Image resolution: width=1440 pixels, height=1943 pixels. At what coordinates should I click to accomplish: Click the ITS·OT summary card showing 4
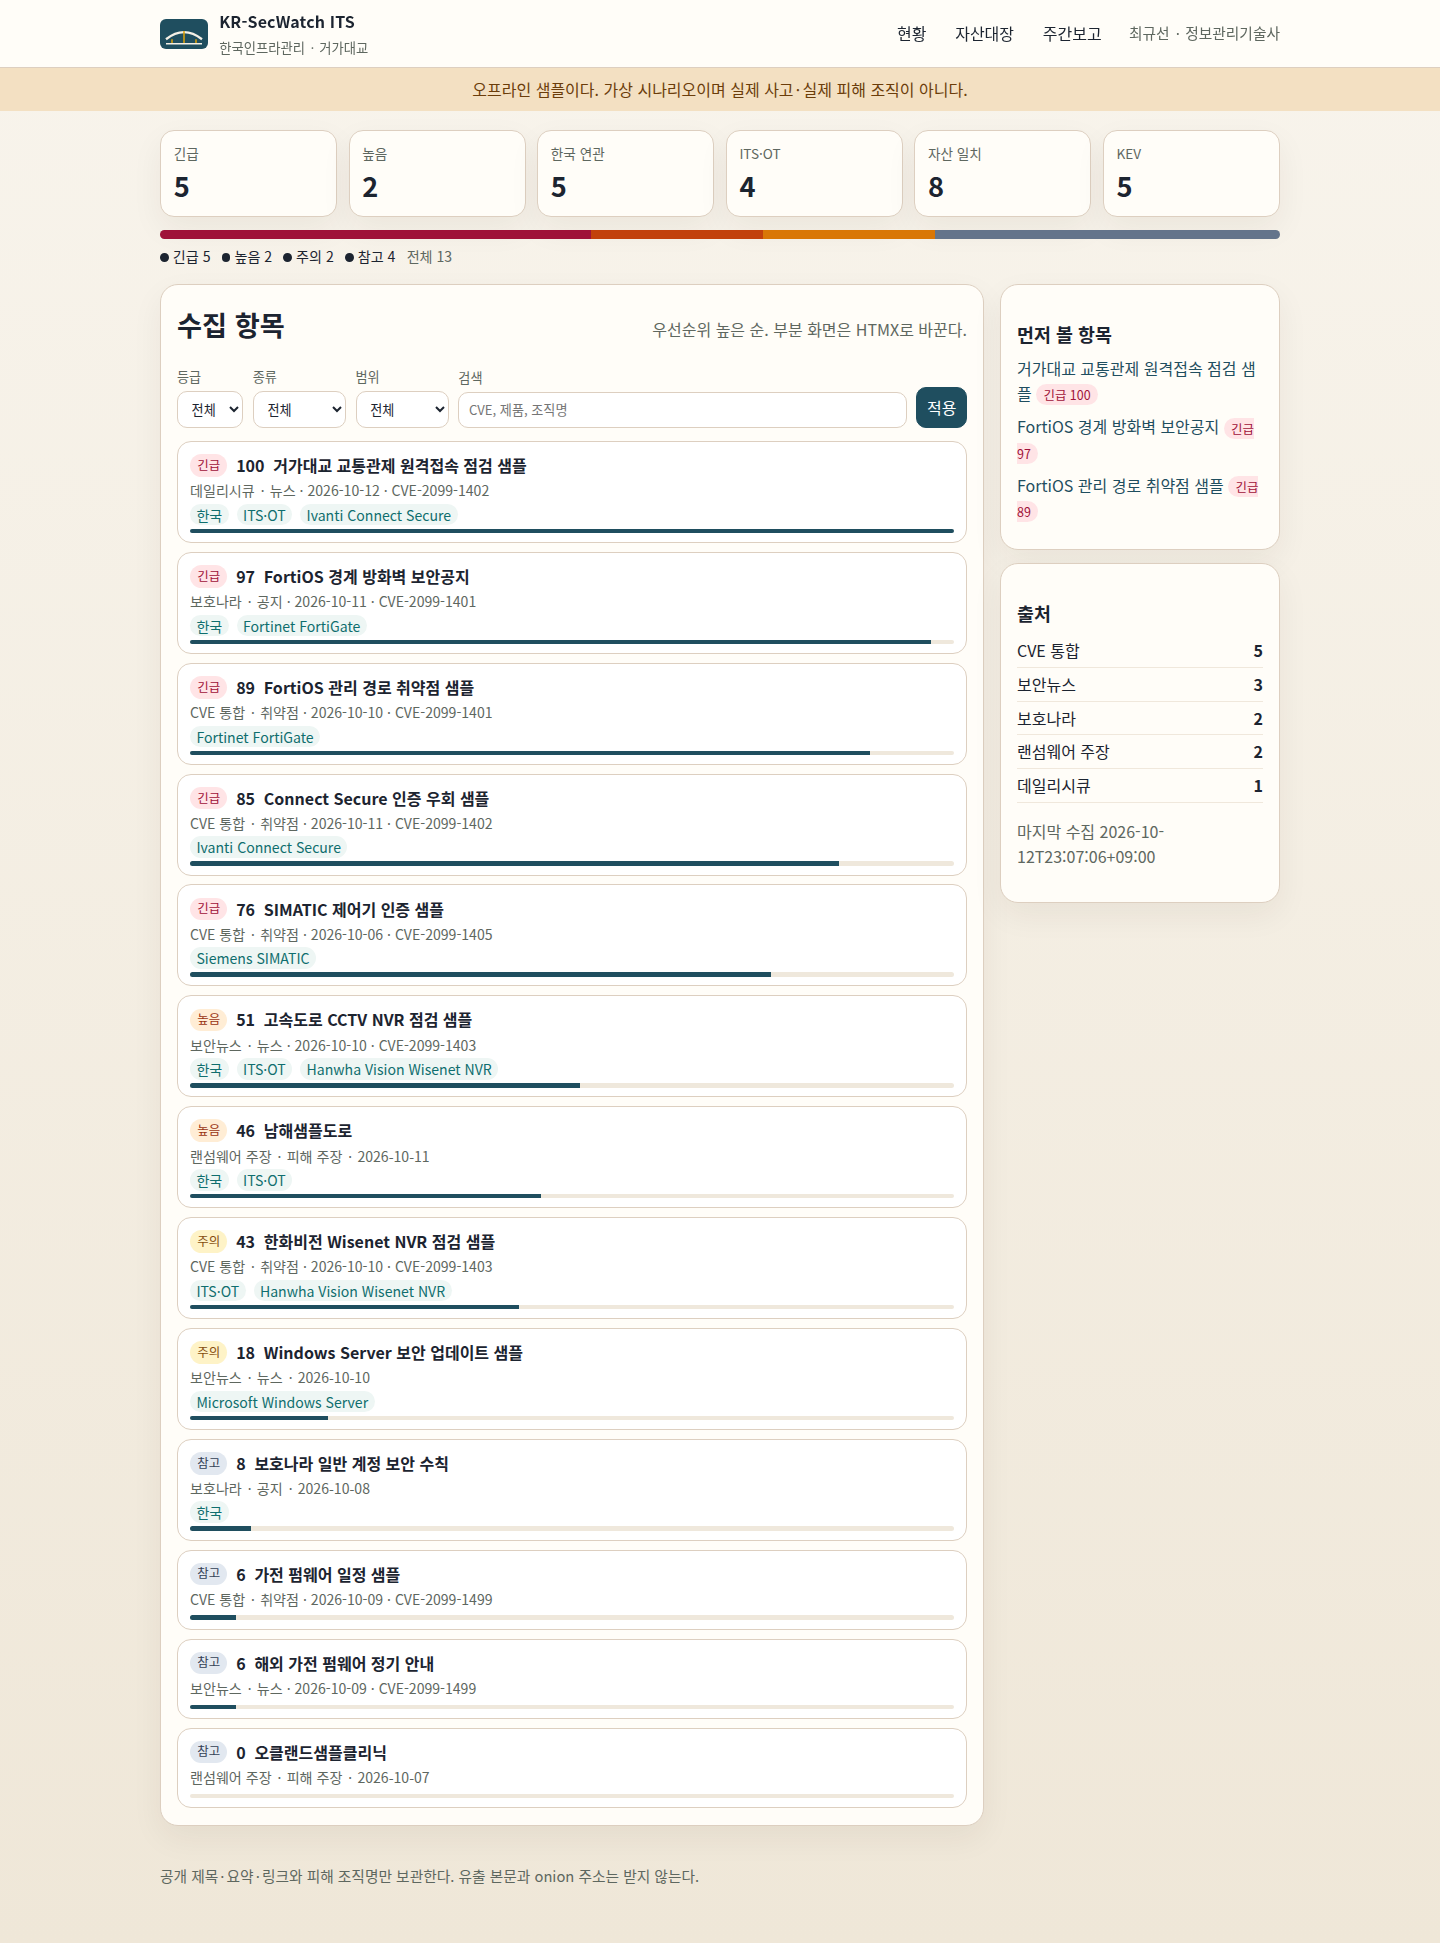[x=814, y=173]
